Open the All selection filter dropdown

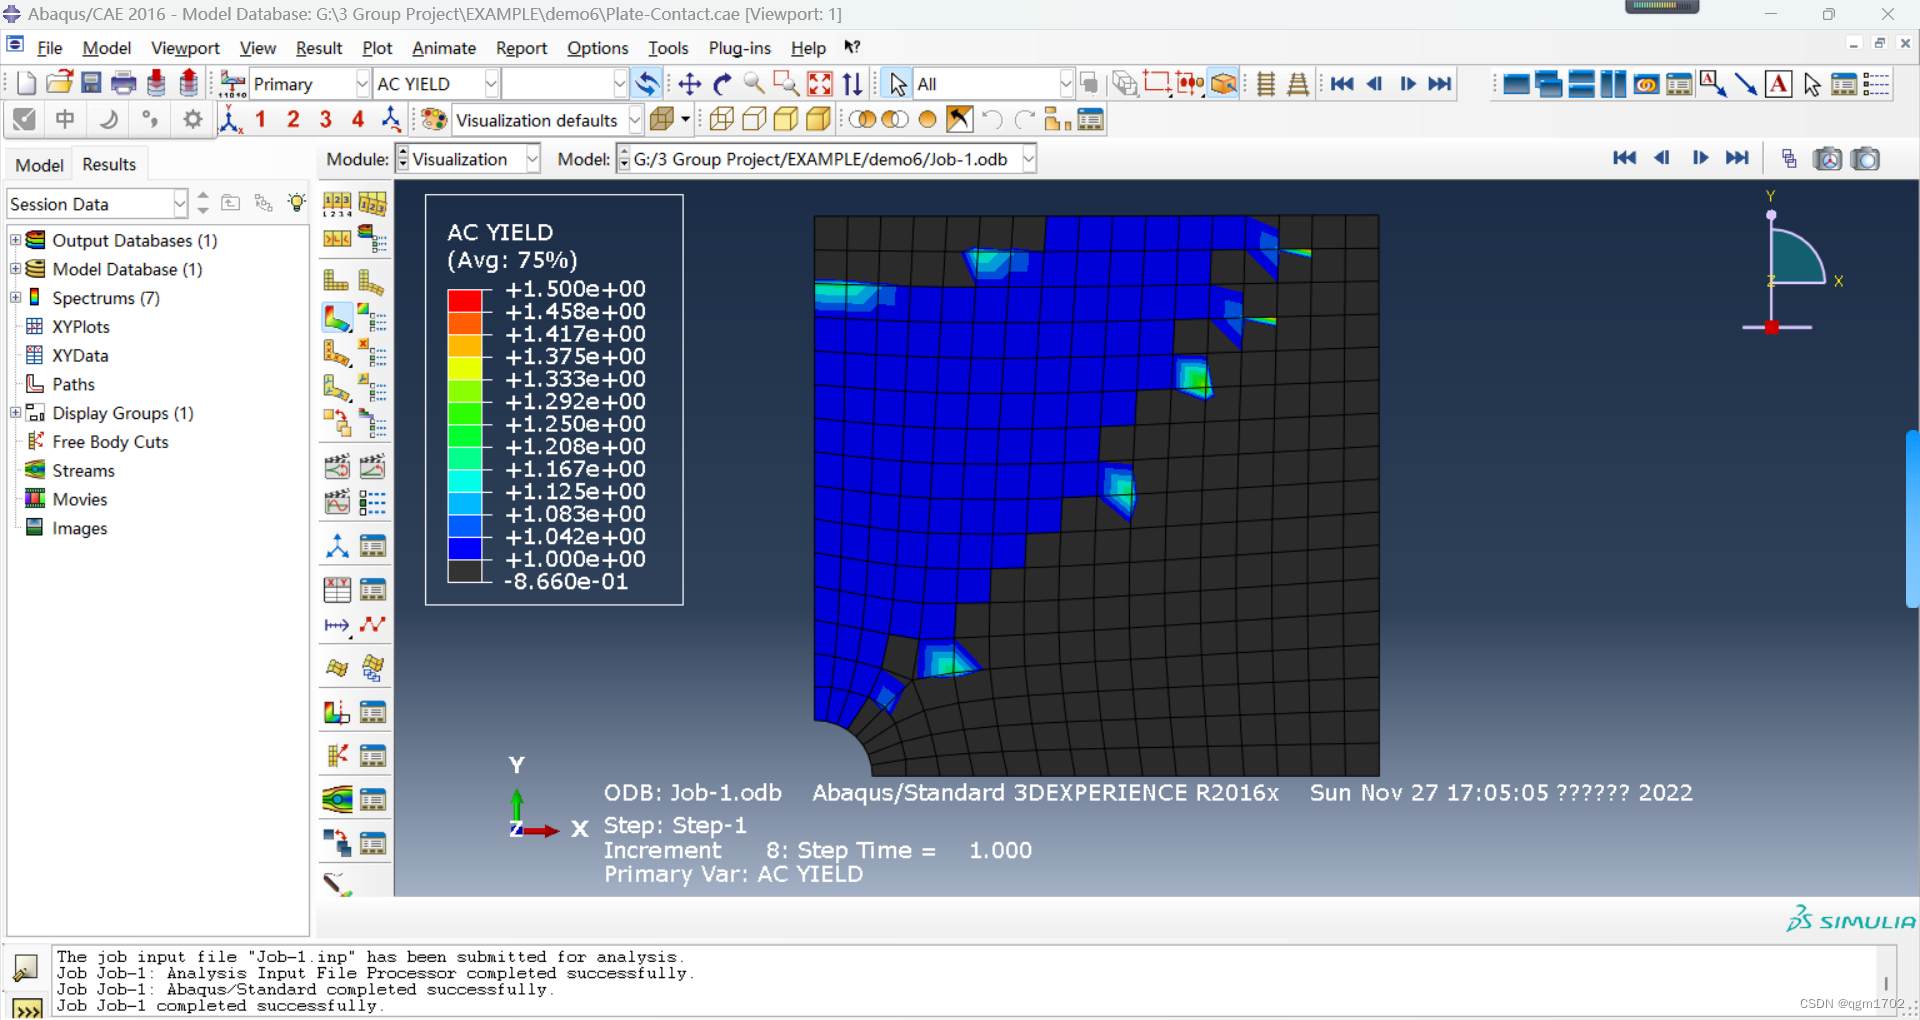click(1066, 84)
